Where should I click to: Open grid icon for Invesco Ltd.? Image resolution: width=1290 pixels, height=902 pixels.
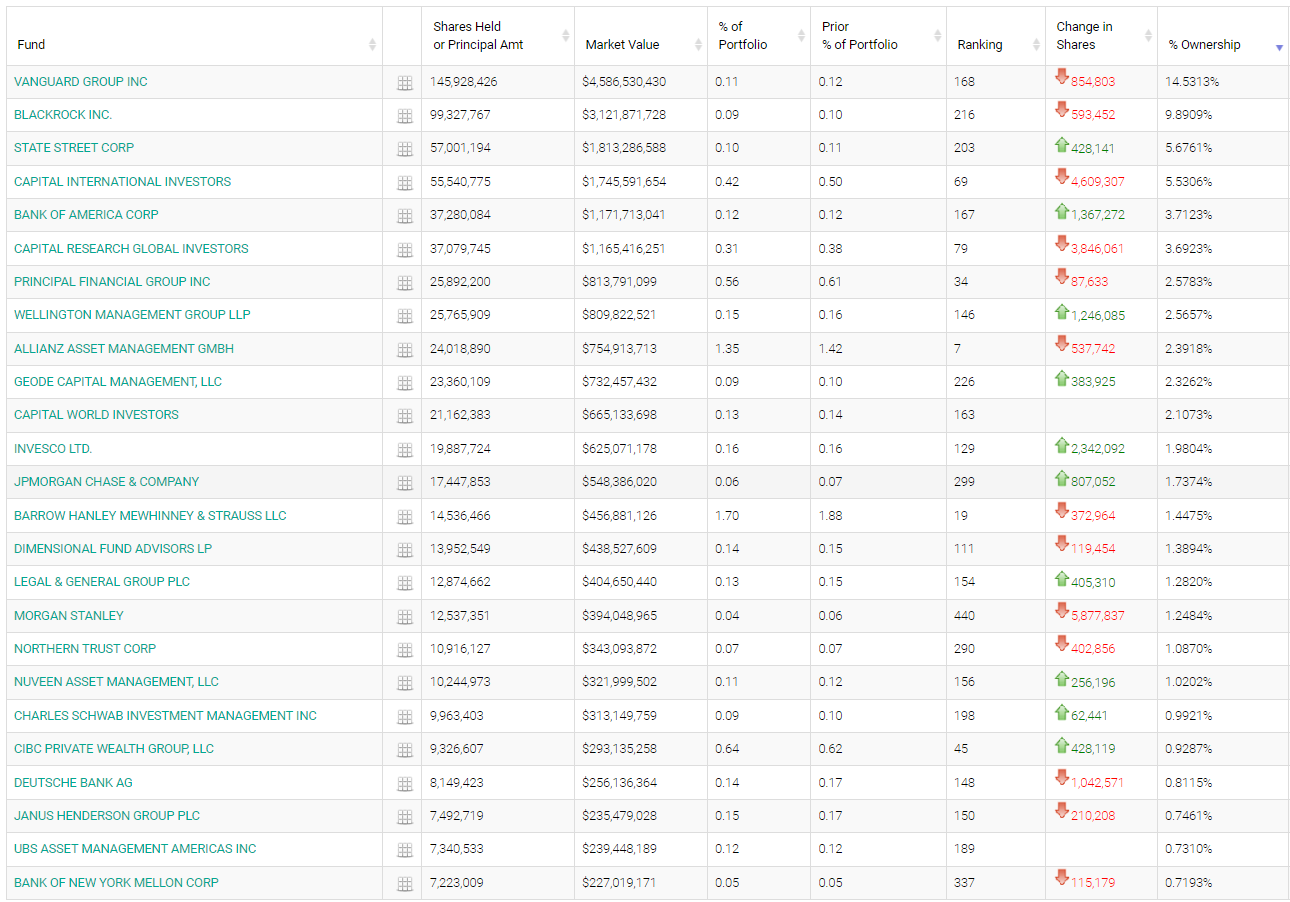tap(404, 451)
